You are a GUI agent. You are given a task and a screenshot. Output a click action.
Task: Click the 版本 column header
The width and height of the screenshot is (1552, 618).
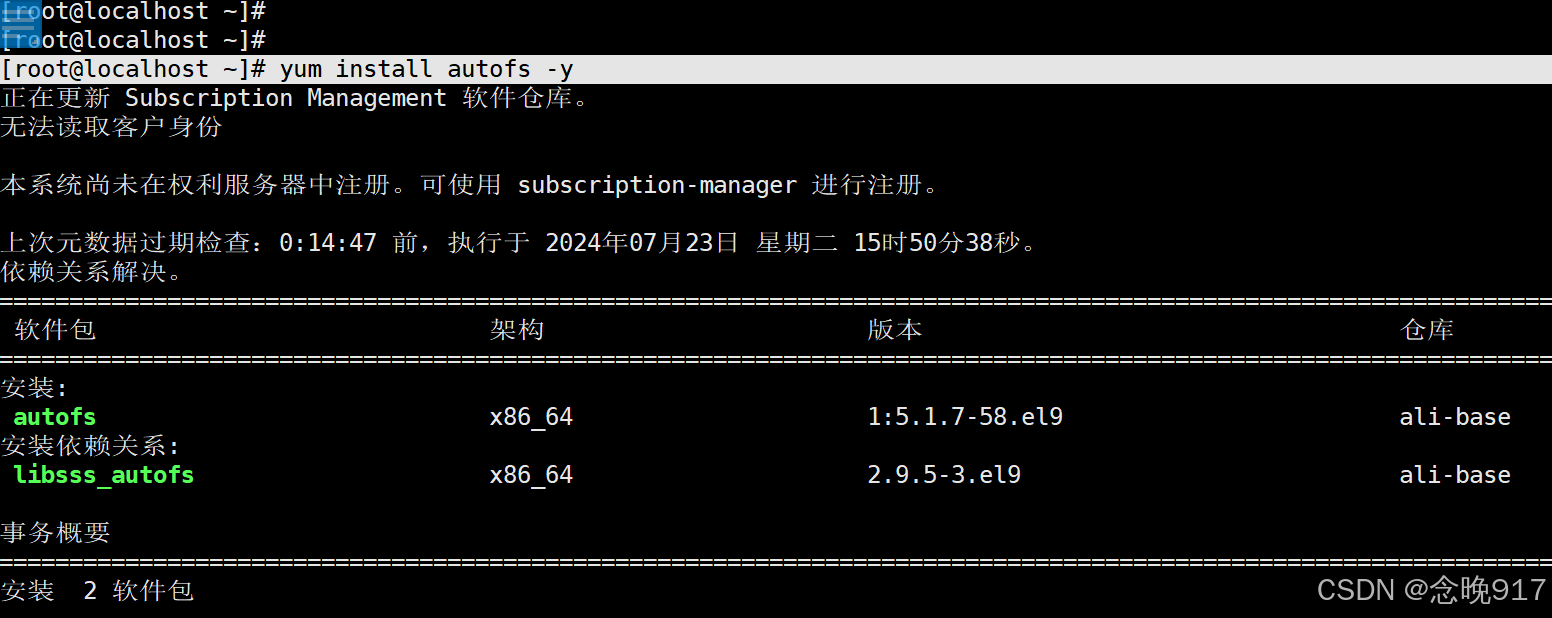(894, 330)
